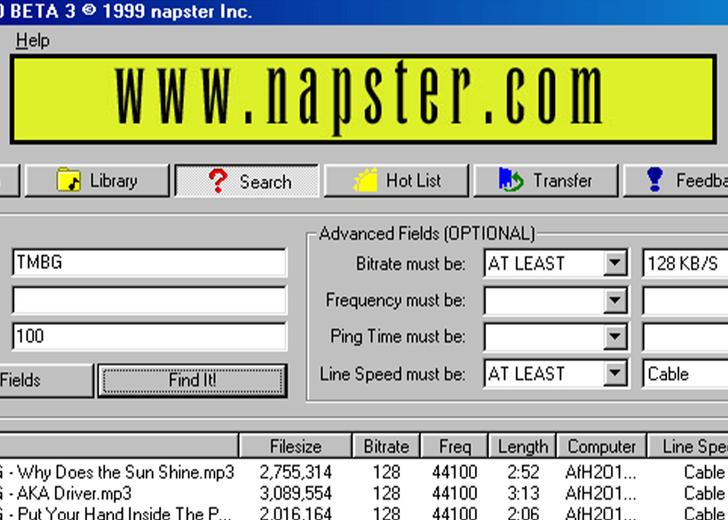Sort results by Filesize column header
This screenshot has height=520, width=728.
(x=295, y=446)
